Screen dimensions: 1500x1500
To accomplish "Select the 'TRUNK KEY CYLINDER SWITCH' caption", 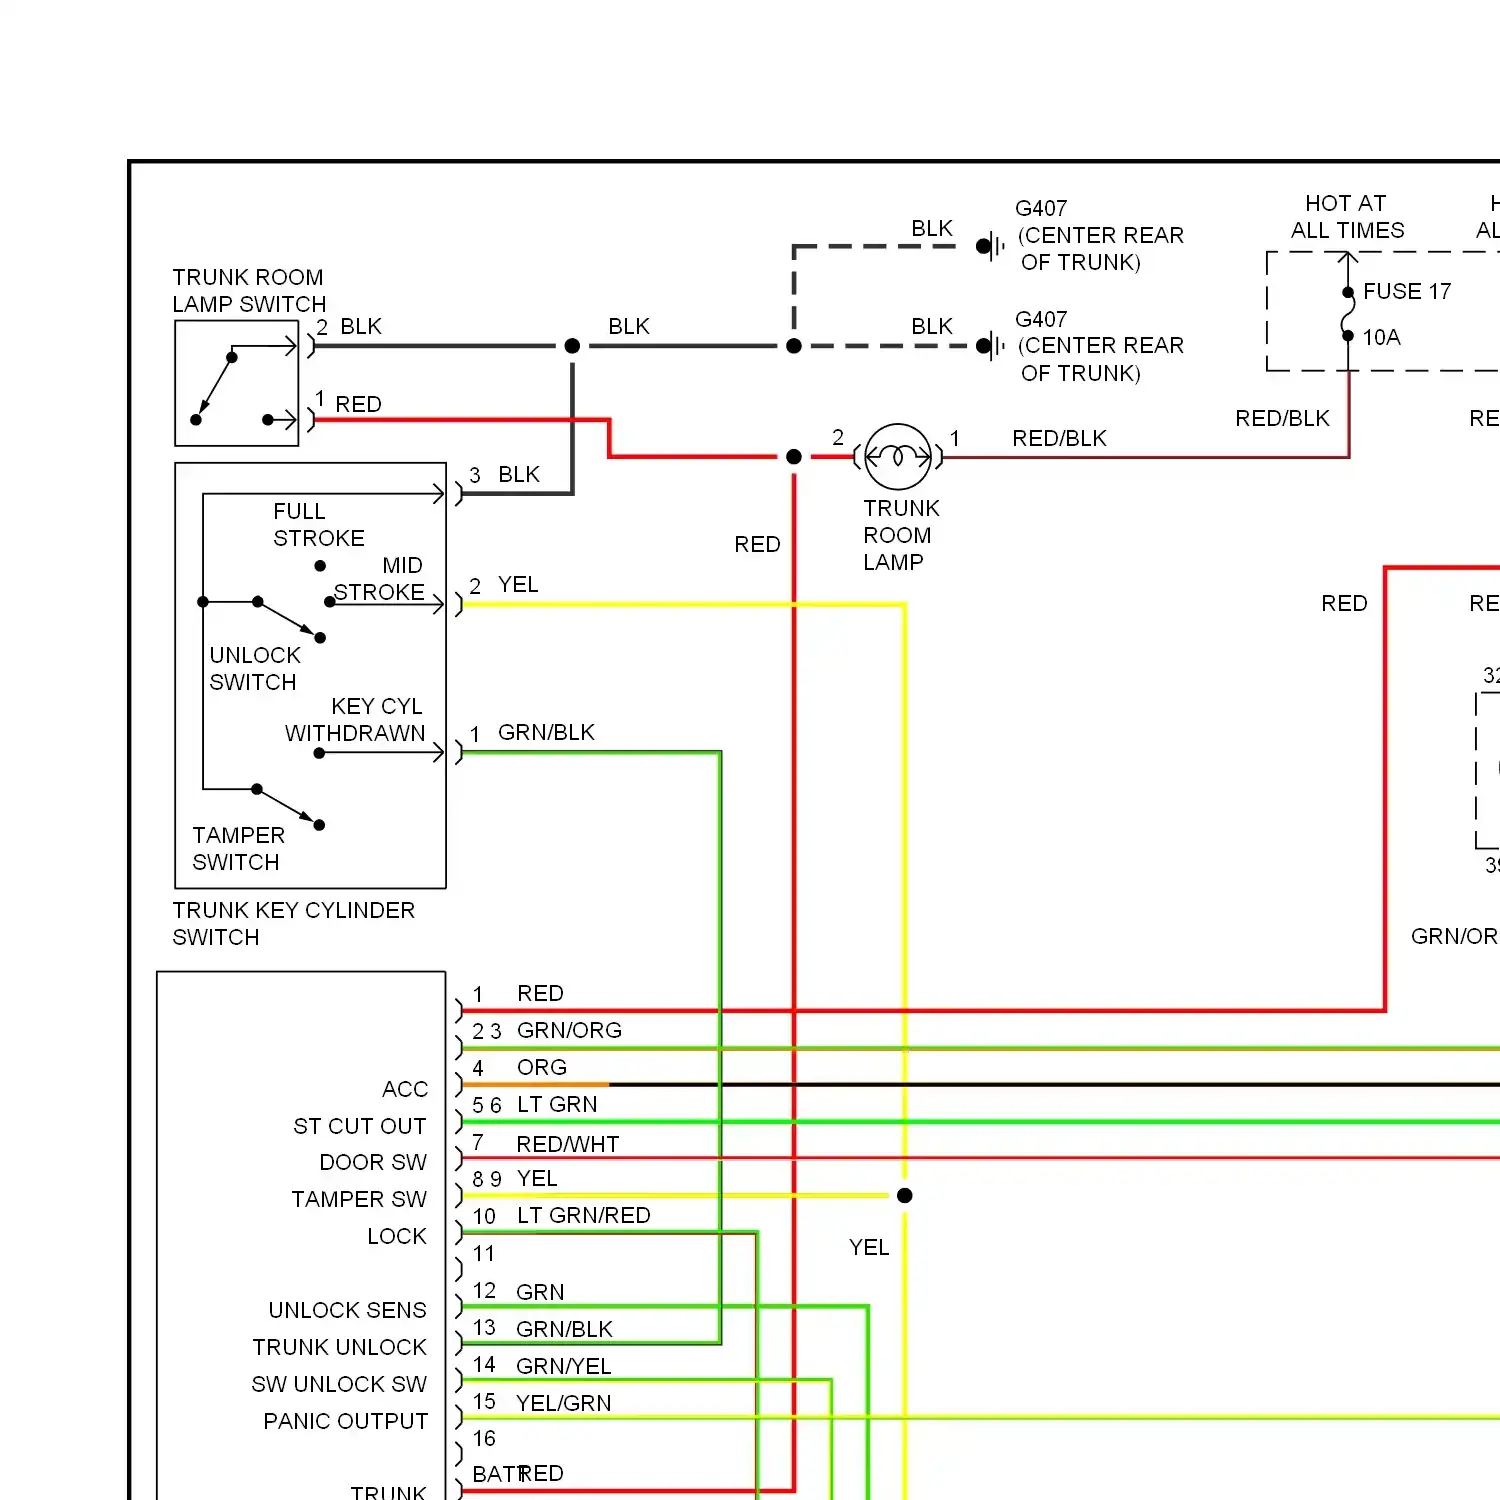I will coord(293,924).
